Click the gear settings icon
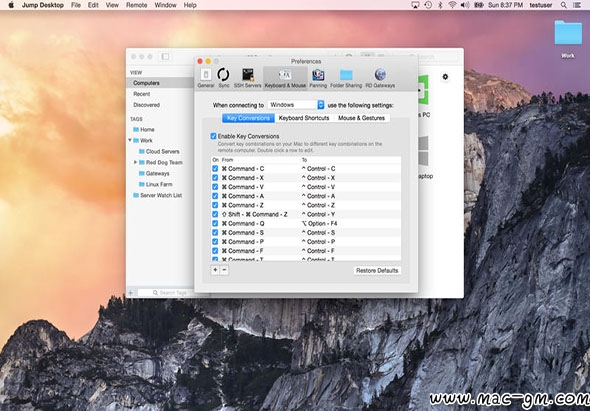This screenshot has height=411, width=590. pyautogui.click(x=445, y=77)
